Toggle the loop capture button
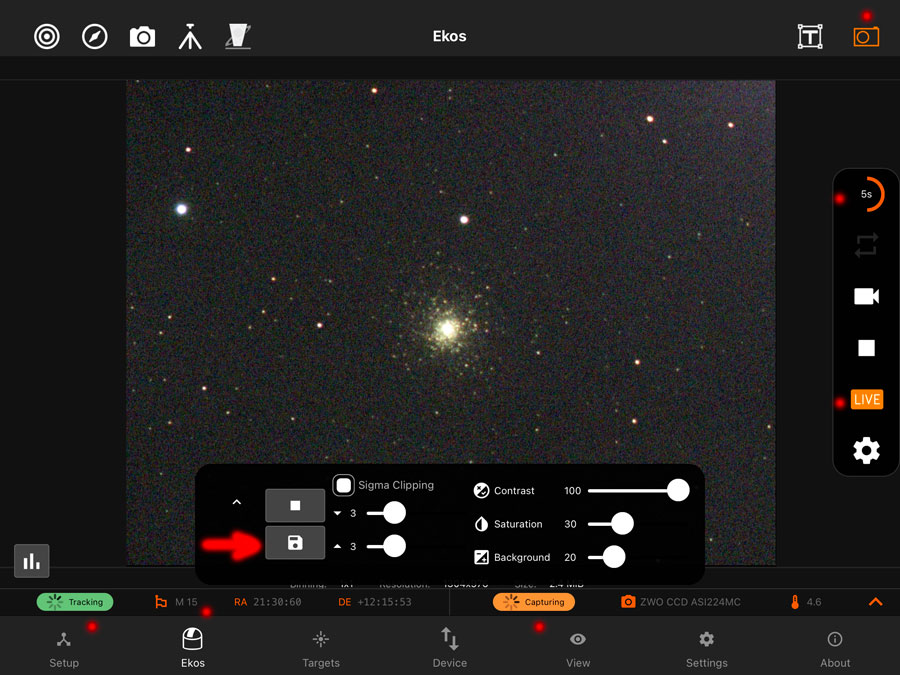 [866, 245]
